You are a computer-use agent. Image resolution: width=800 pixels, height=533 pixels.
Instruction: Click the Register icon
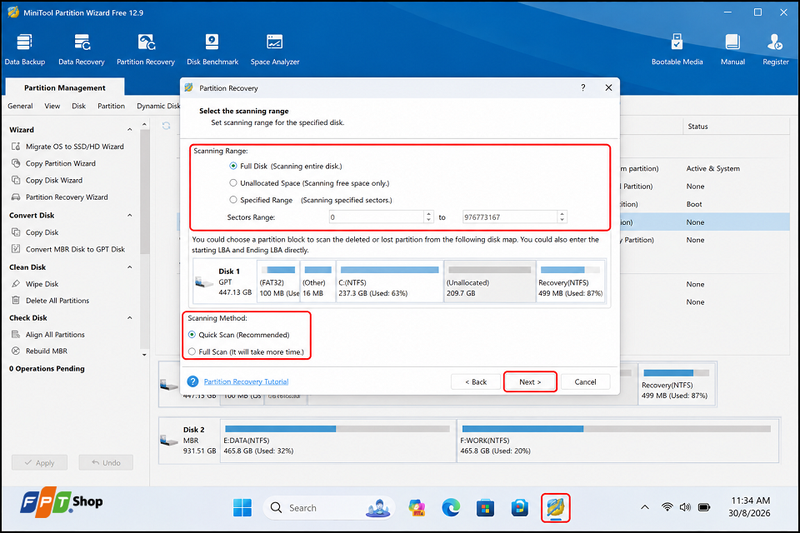click(x=776, y=49)
